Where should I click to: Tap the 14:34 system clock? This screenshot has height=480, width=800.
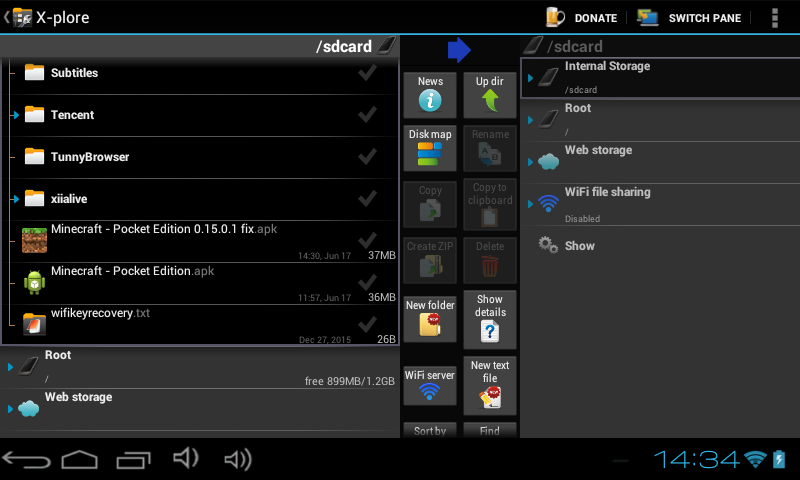(x=697, y=460)
